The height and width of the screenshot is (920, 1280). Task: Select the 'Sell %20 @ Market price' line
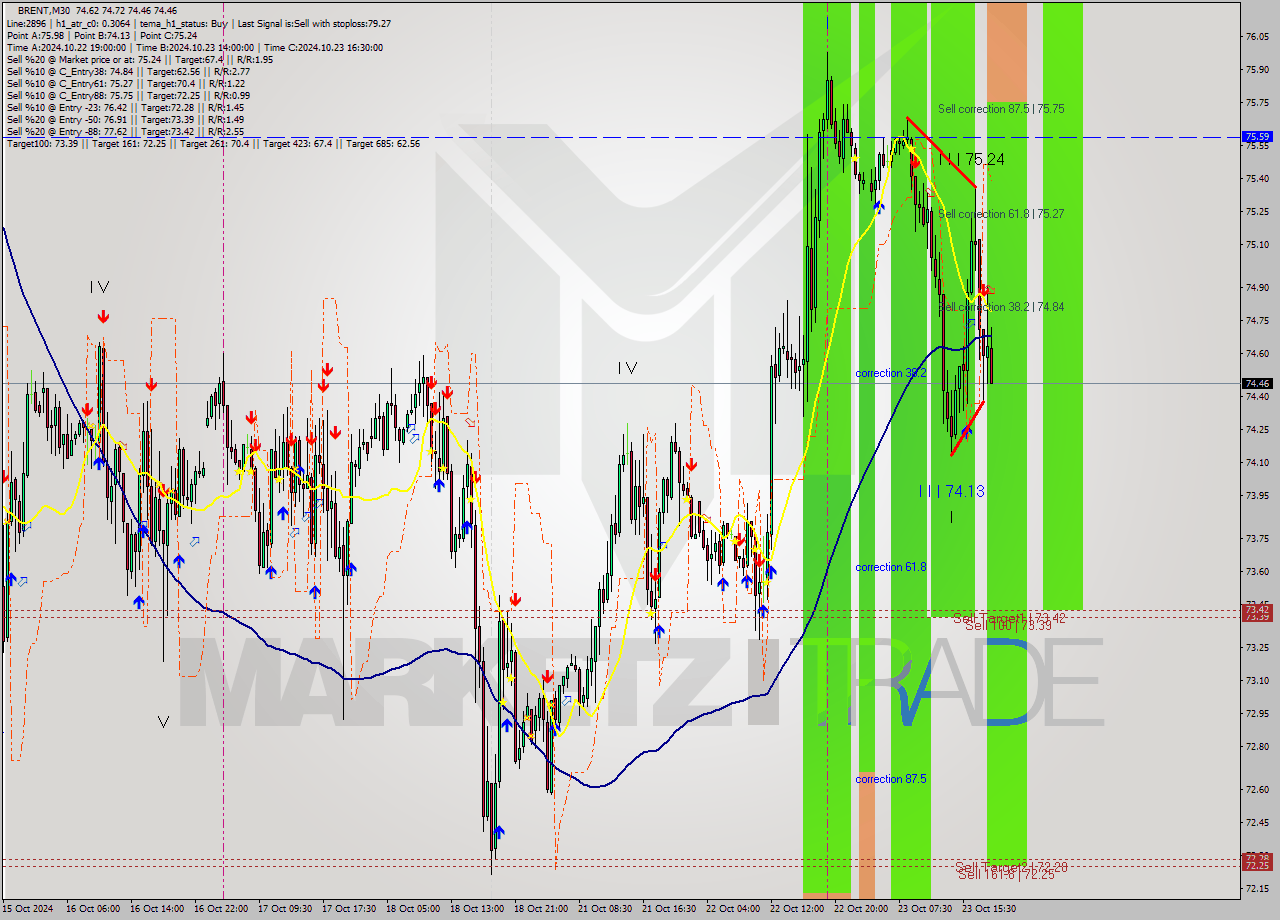(139, 59)
